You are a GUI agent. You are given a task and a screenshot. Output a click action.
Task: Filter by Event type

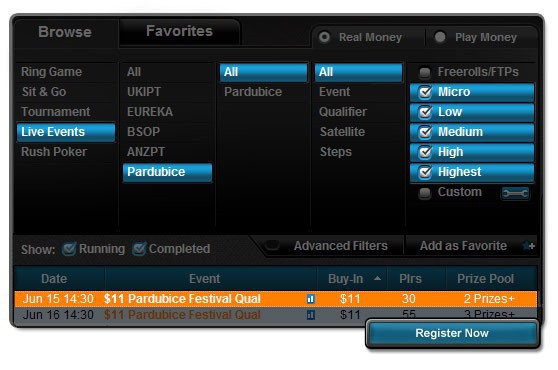pos(359,92)
